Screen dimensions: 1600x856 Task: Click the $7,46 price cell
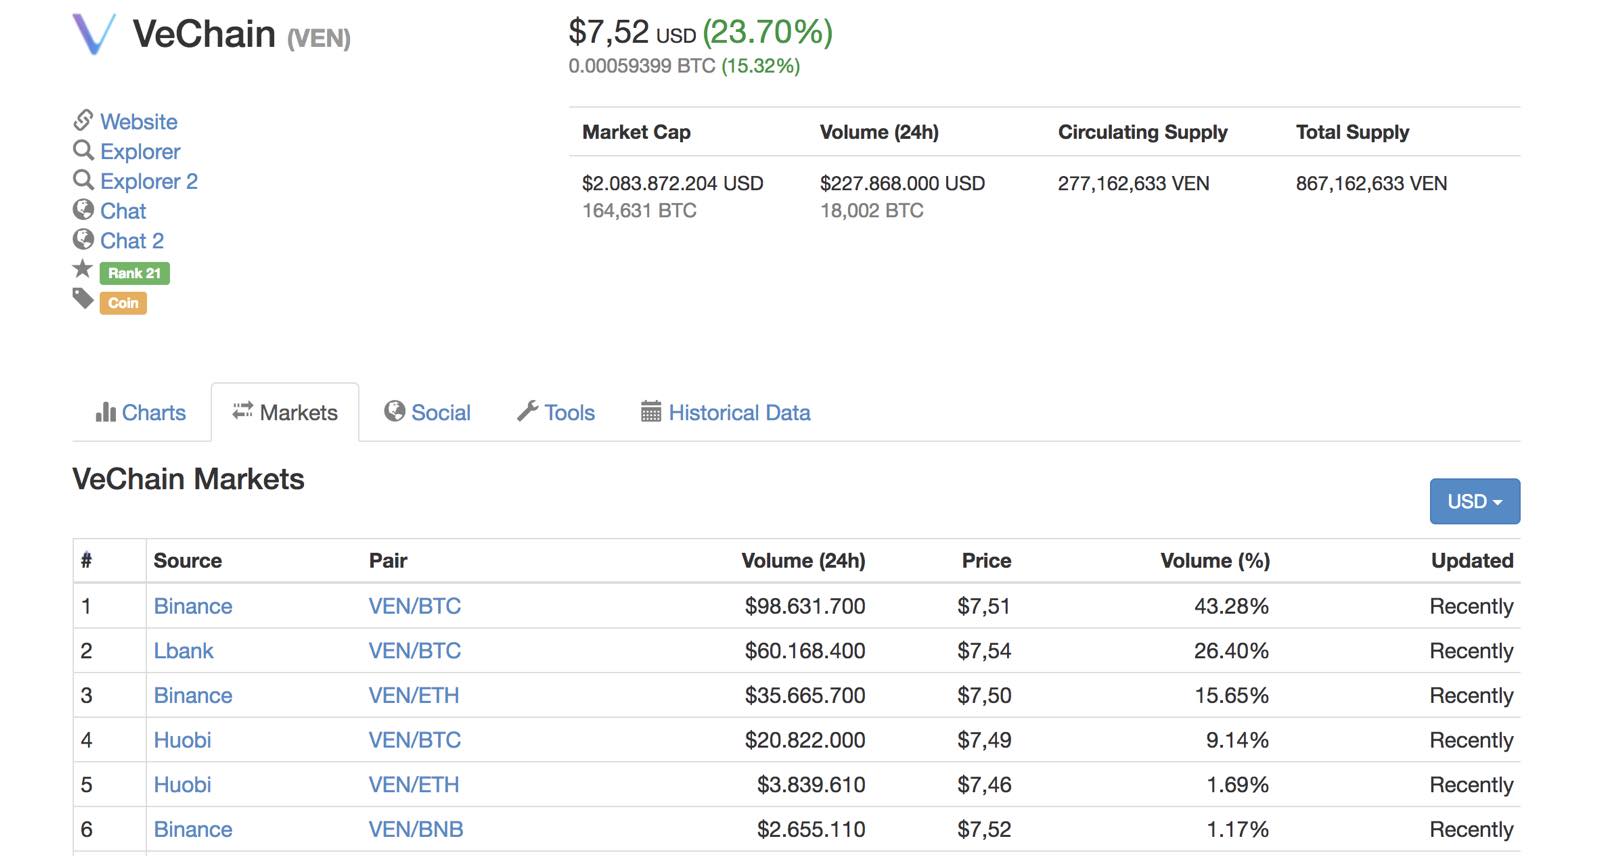[x=984, y=785]
